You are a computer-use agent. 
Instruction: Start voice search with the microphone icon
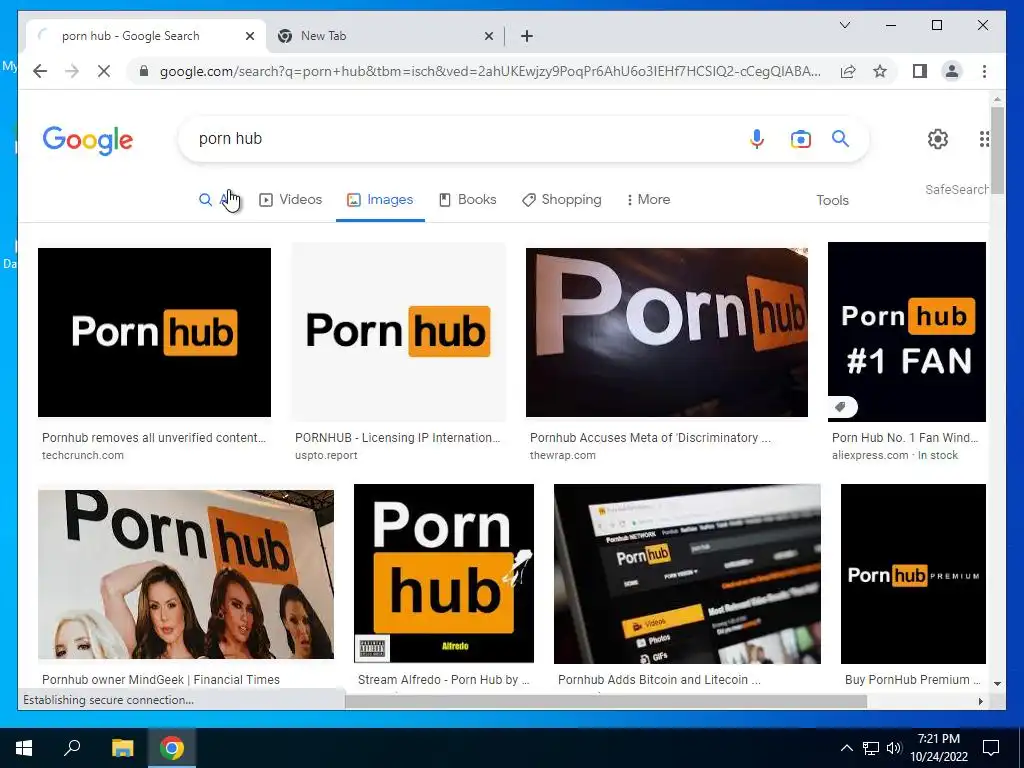756,138
